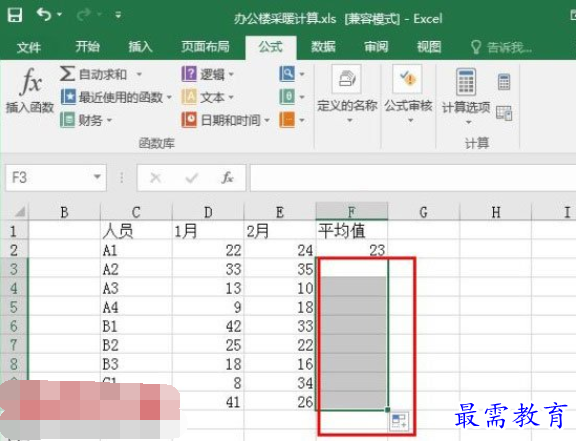Click the Save icon in quick access toolbar

click(15, 15)
